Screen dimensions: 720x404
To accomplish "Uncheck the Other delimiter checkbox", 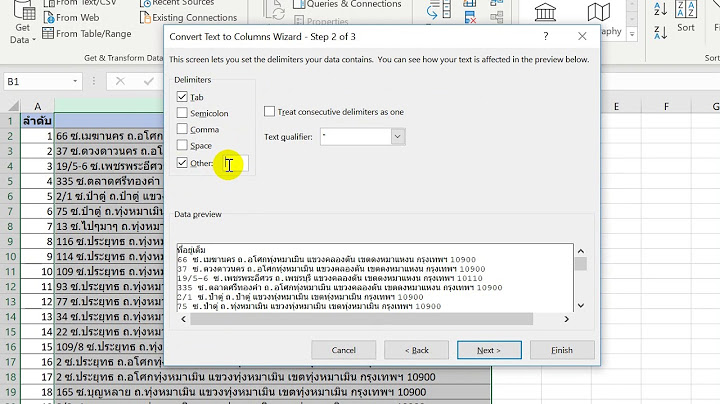I will coord(182,163).
